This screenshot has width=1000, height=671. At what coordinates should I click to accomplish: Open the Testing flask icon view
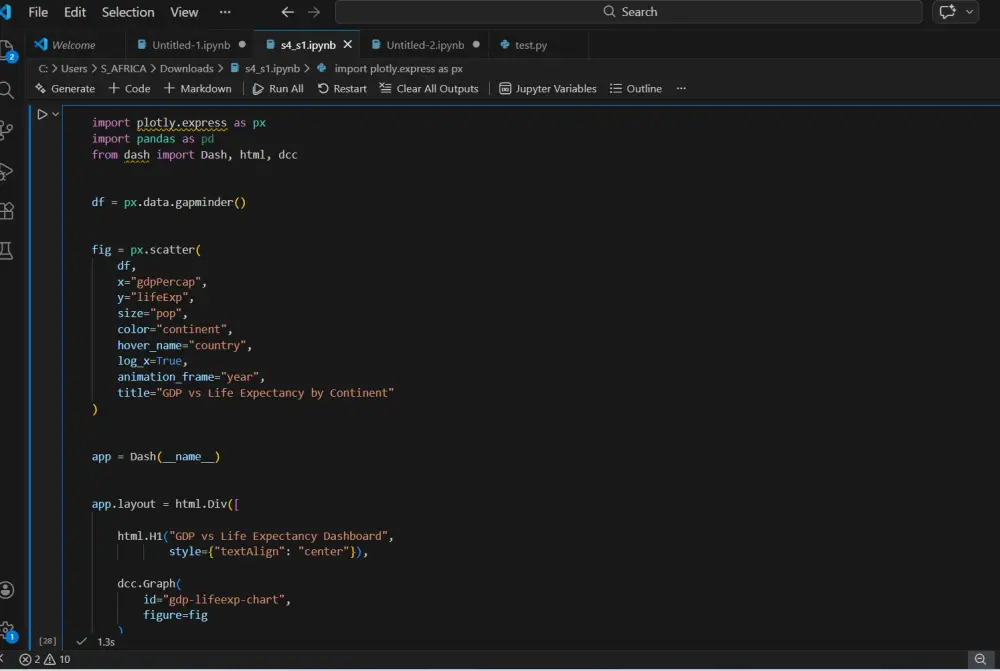(9, 250)
